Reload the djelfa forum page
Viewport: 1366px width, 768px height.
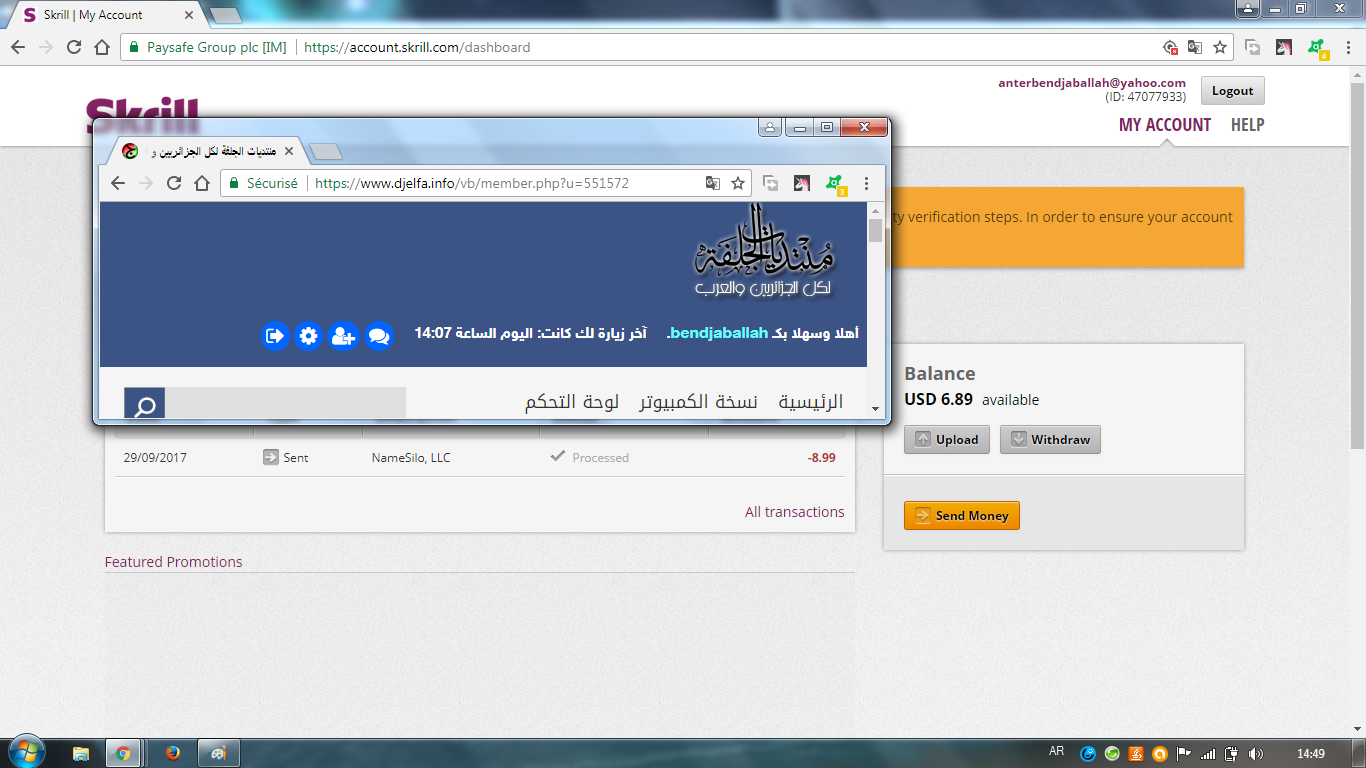(174, 183)
